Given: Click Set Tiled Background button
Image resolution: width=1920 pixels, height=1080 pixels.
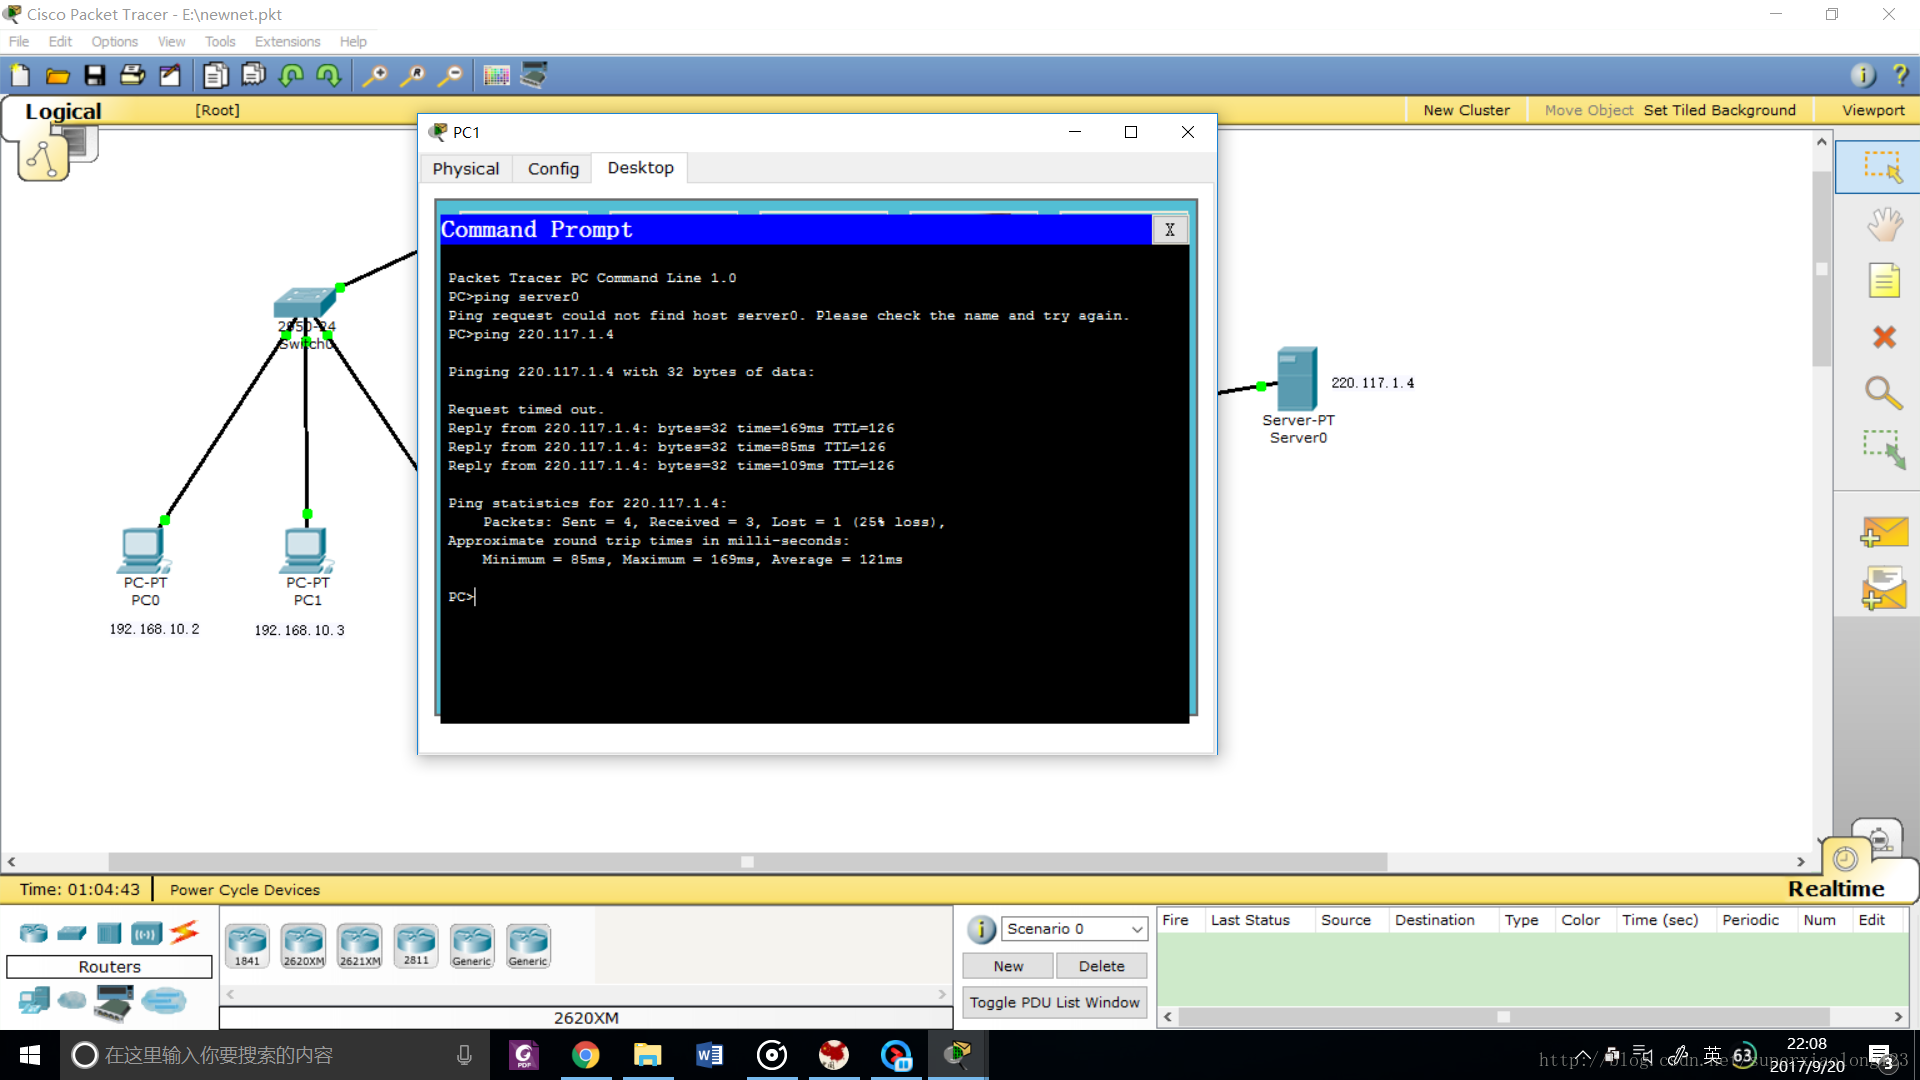Looking at the screenshot, I should coord(1719,110).
